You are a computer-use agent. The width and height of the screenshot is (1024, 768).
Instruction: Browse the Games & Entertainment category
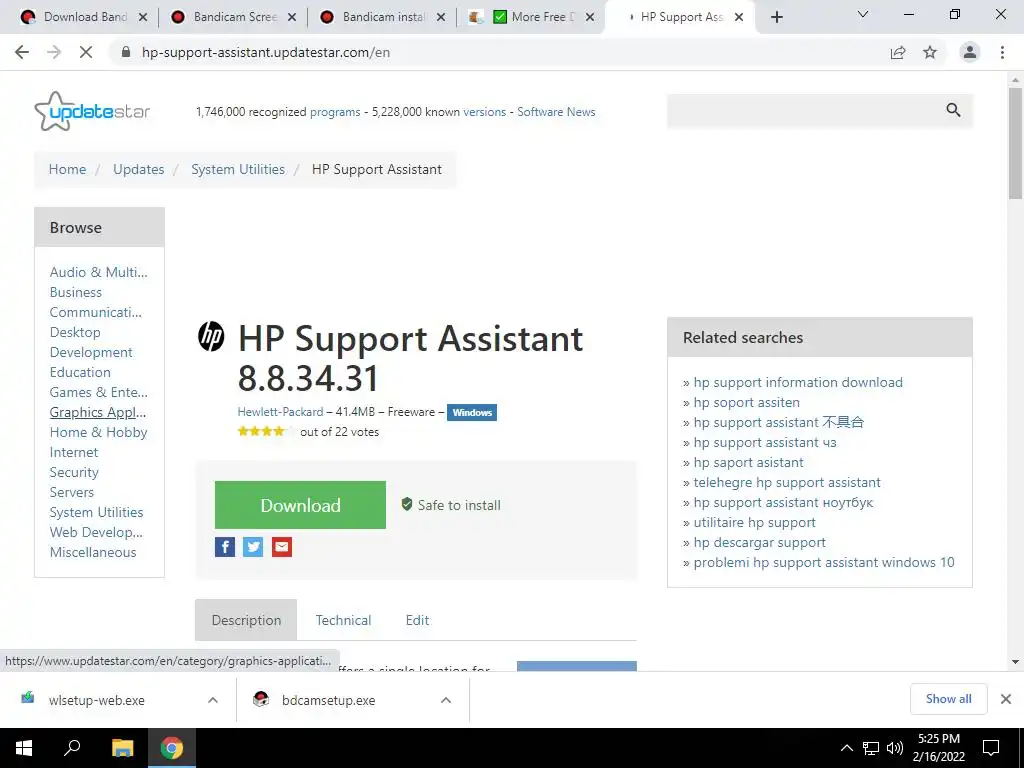pyautogui.click(x=99, y=392)
